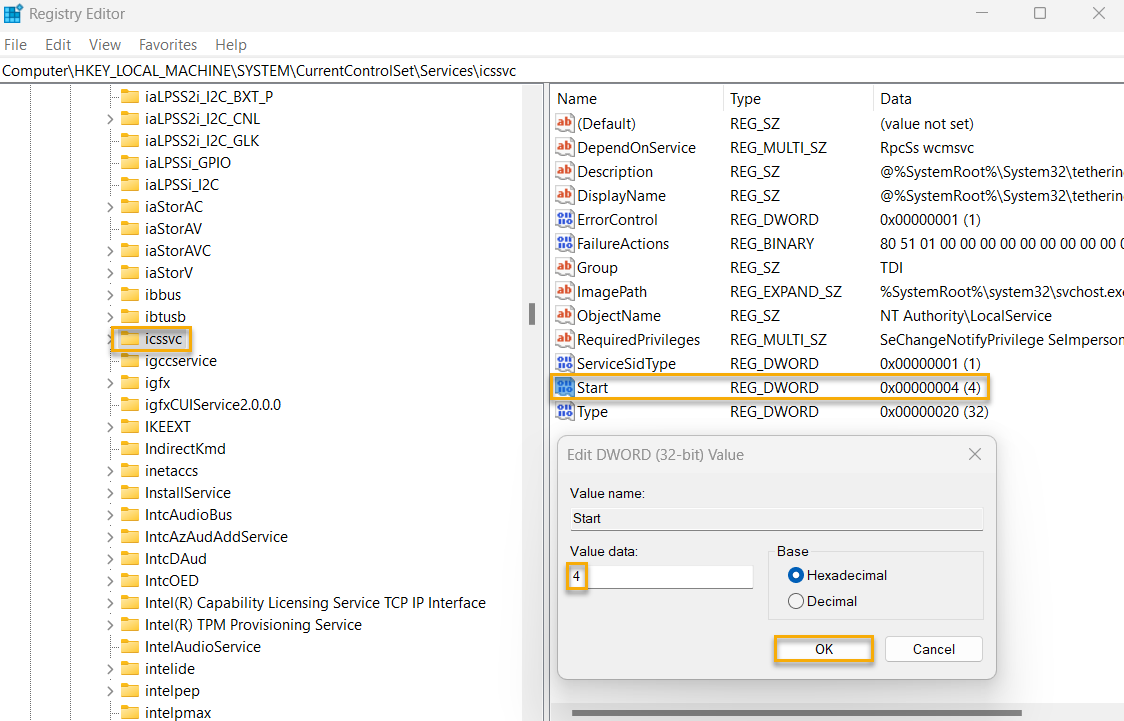1124x721 pixels.
Task: Close the Edit DWORD dialog with X
Action: [x=974, y=455]
